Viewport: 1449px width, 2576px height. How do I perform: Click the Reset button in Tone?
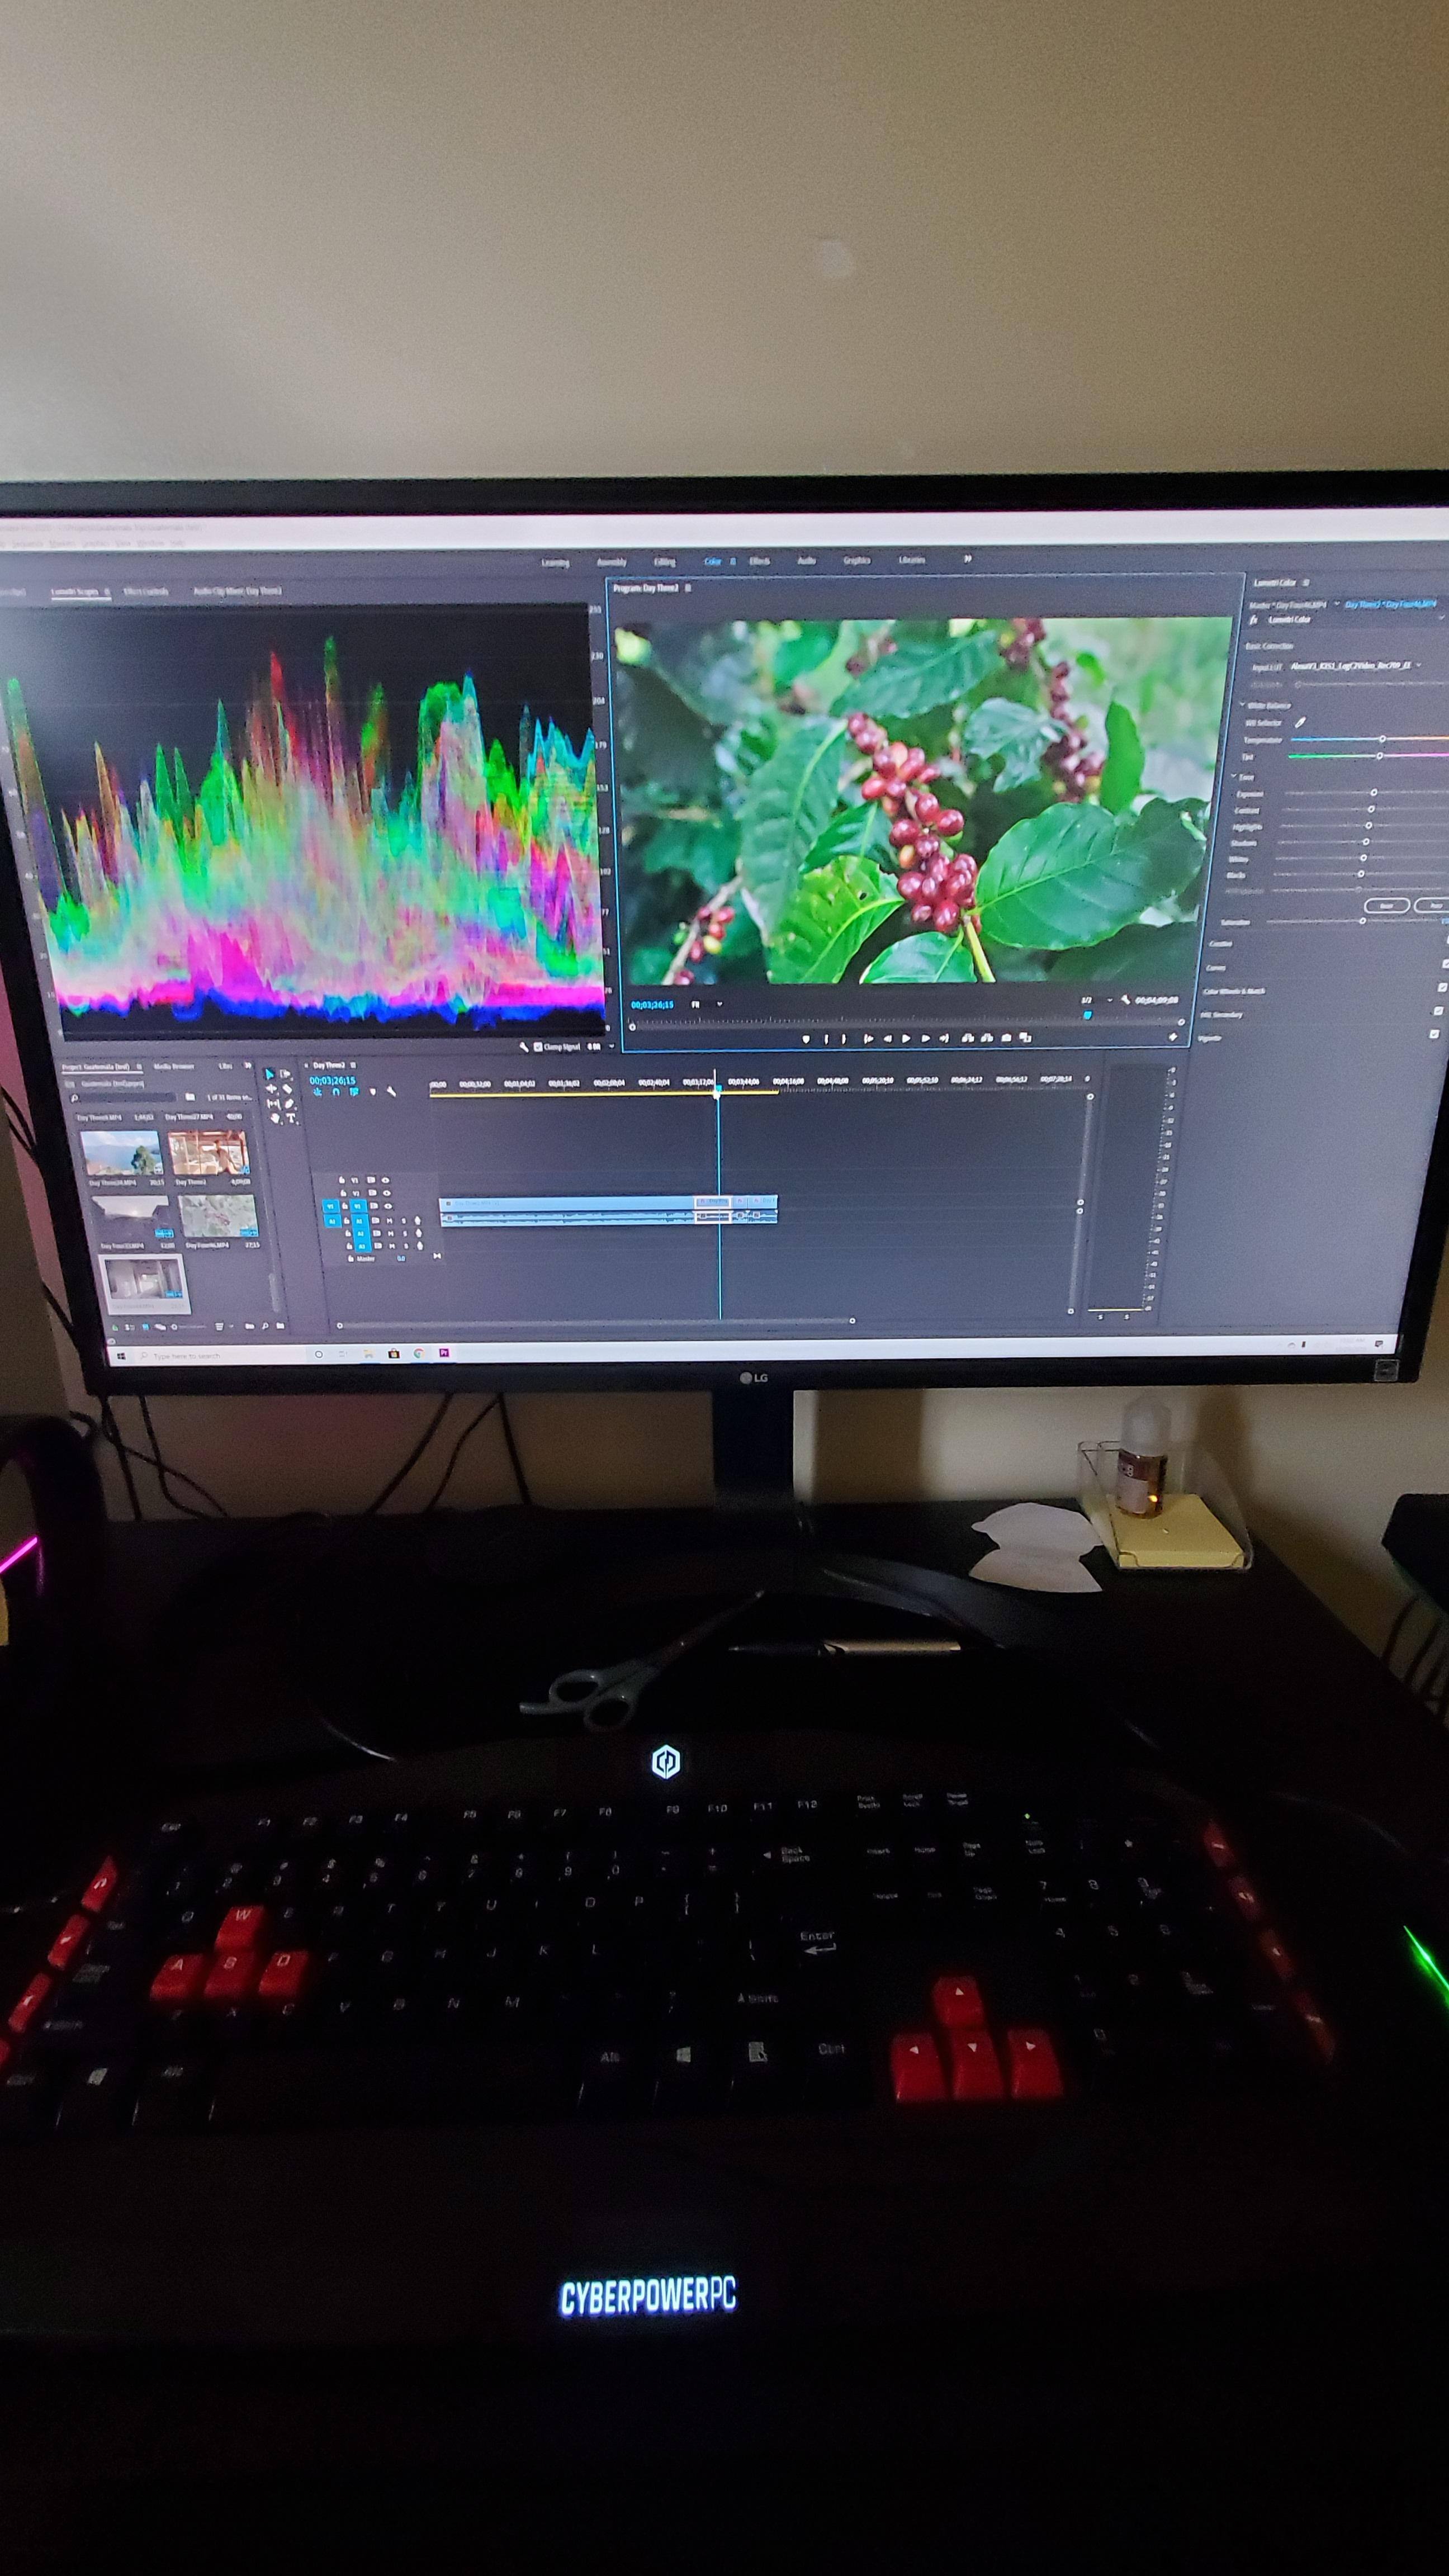[x=1387, y=905]
